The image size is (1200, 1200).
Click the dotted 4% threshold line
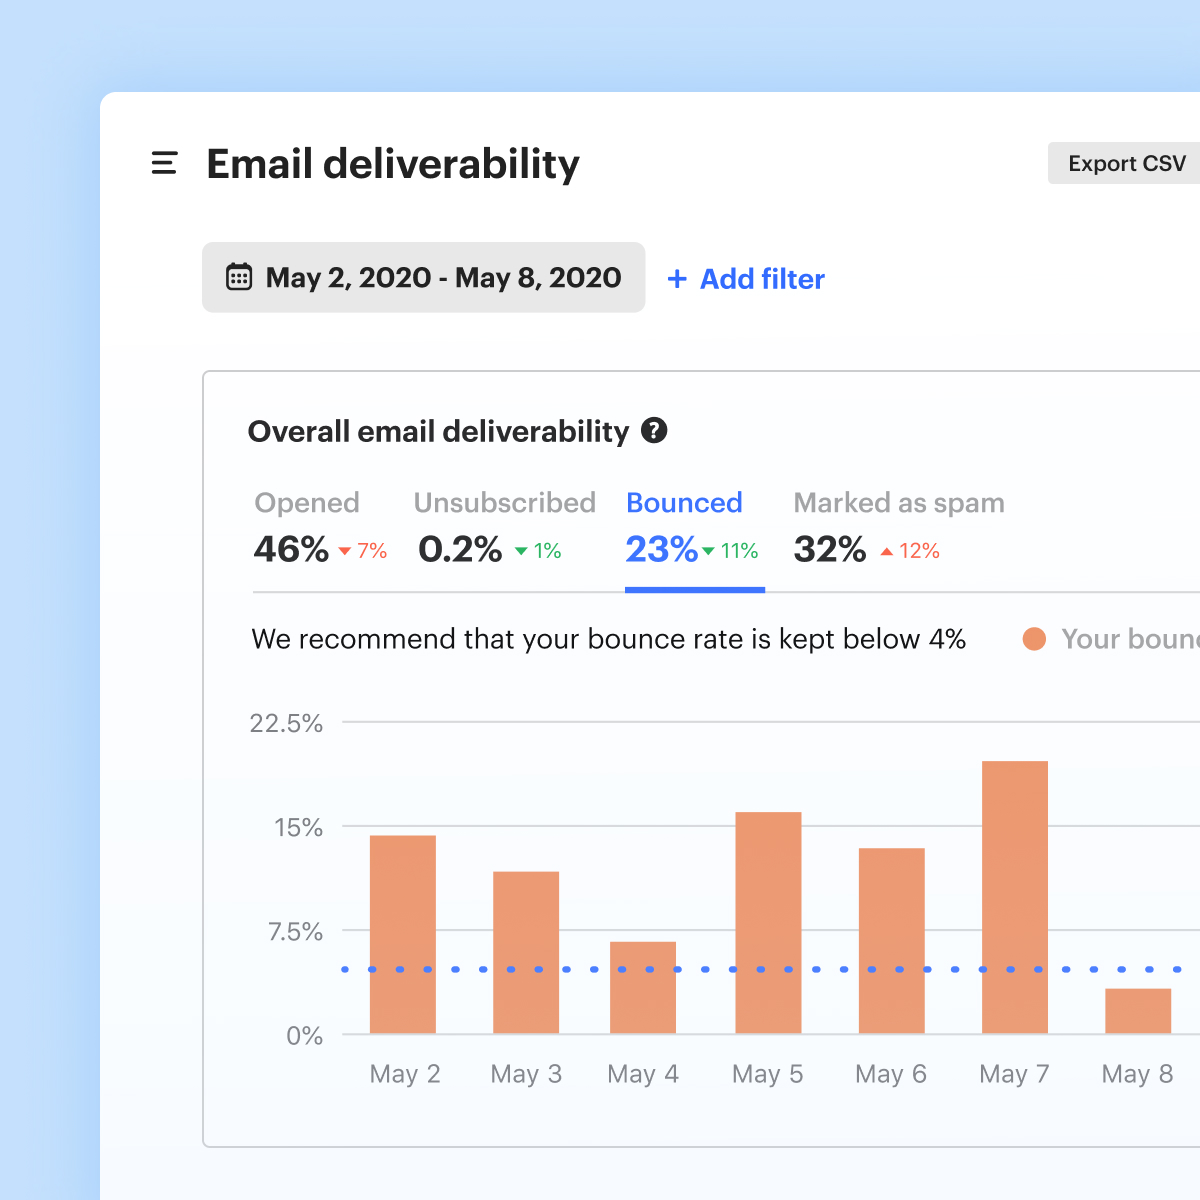pos(770,969)
